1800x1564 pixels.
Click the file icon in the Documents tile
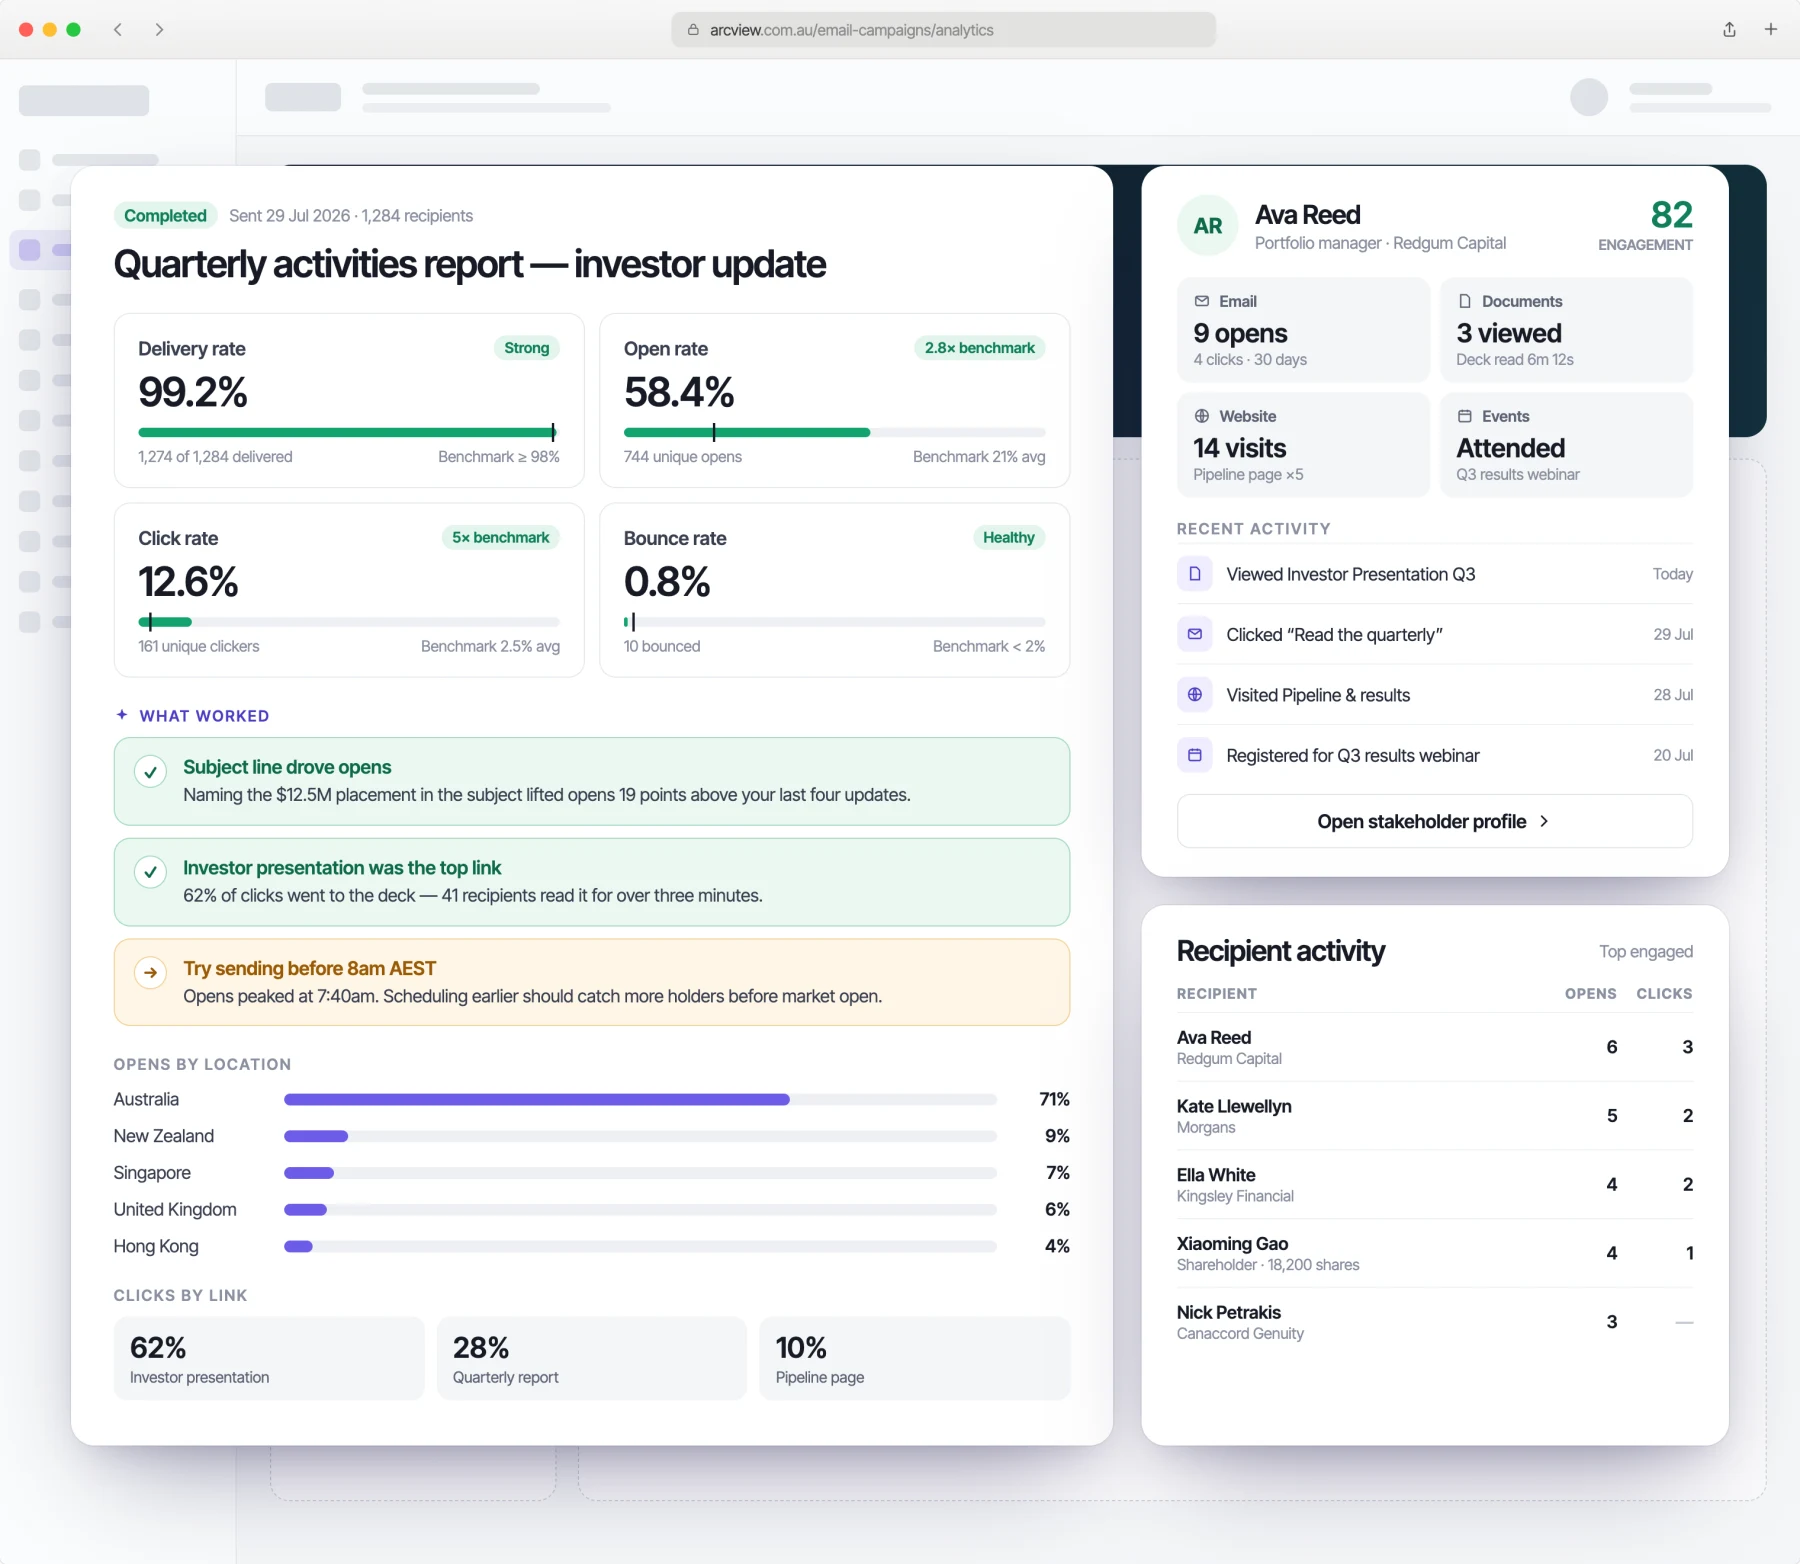(x=1464, y=301)
